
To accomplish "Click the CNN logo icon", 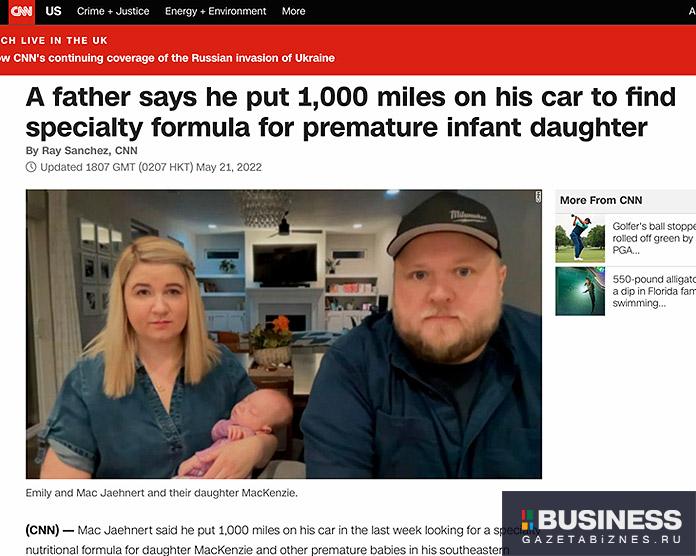I will point(22,12).
